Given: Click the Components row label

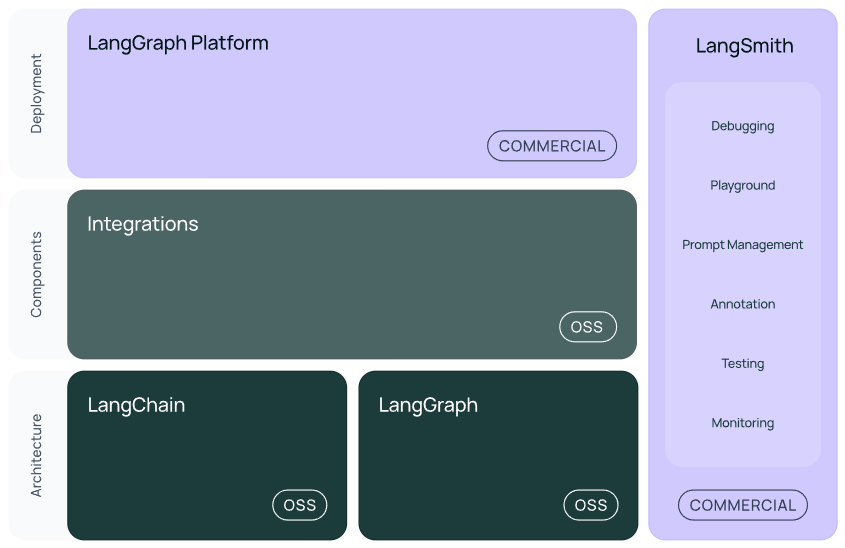Looking at the screenshot, I should click(x=36, y=275).
